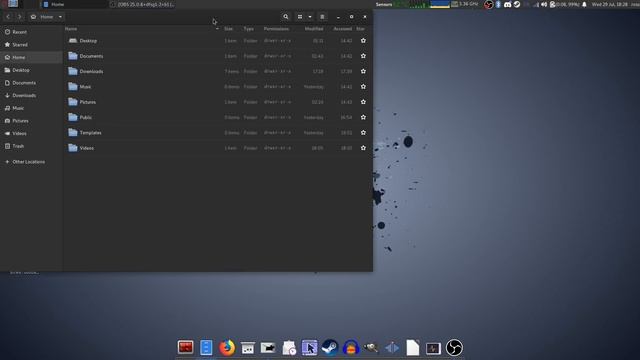This screenshot has height=360, width=640.
Task: Select the Desktop folder row
Action: coord(218,40)
